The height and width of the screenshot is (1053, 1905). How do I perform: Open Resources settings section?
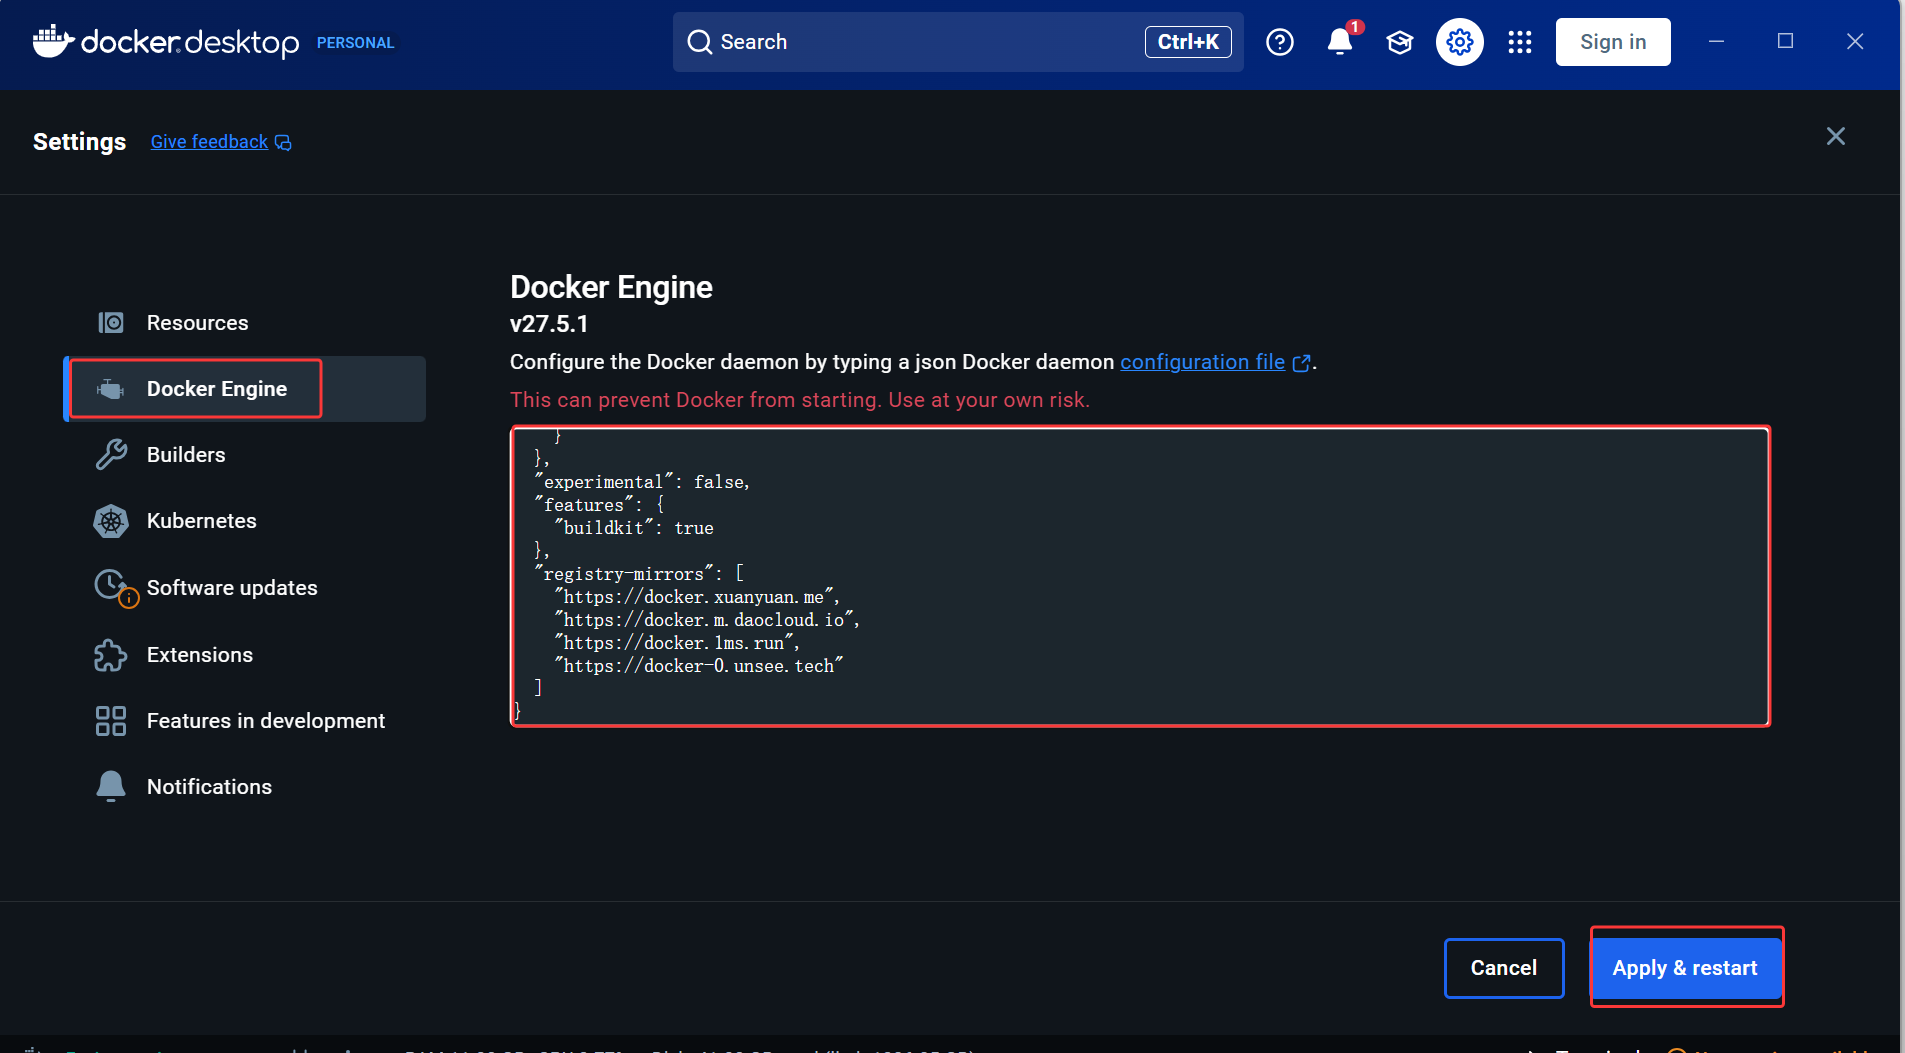click(x=246, y=322)
